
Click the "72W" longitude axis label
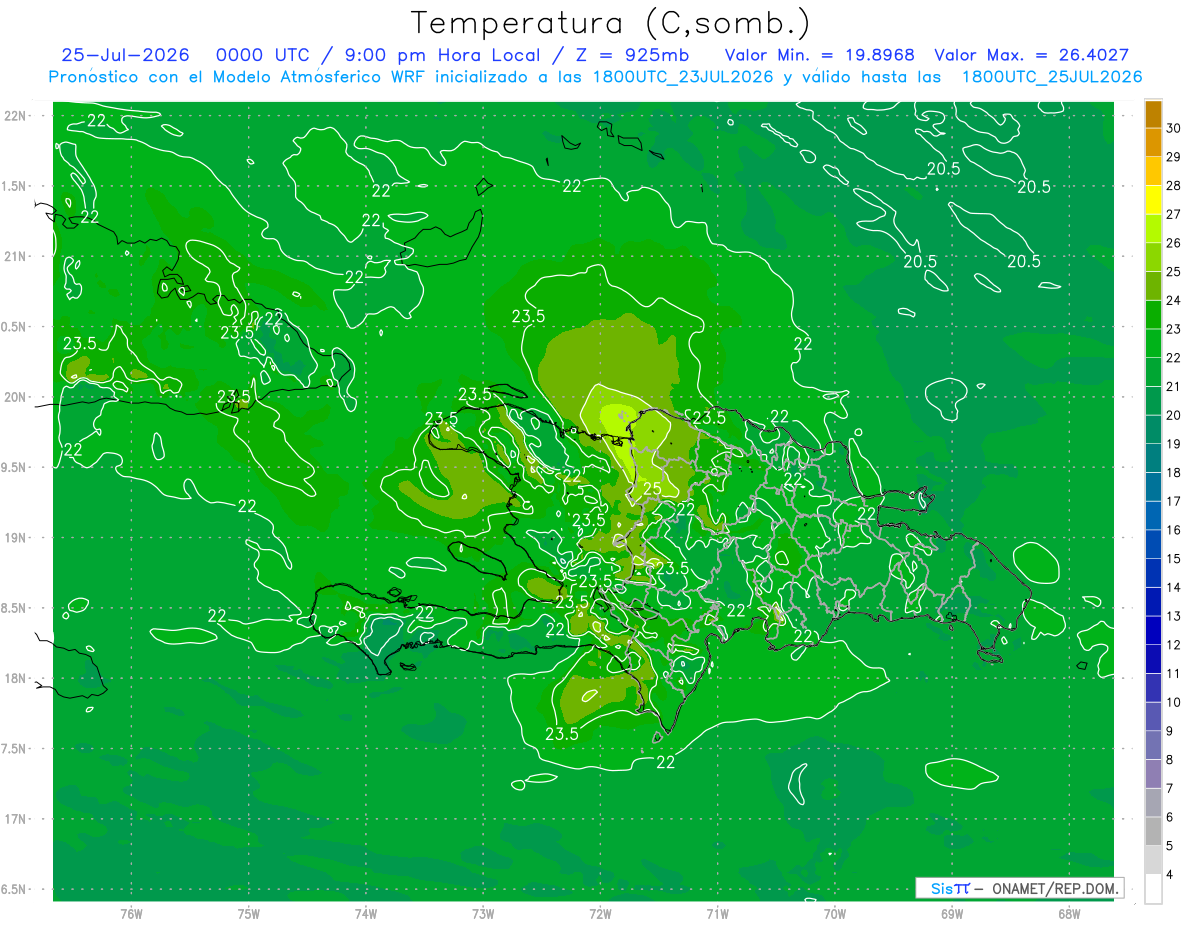point(600,913)
